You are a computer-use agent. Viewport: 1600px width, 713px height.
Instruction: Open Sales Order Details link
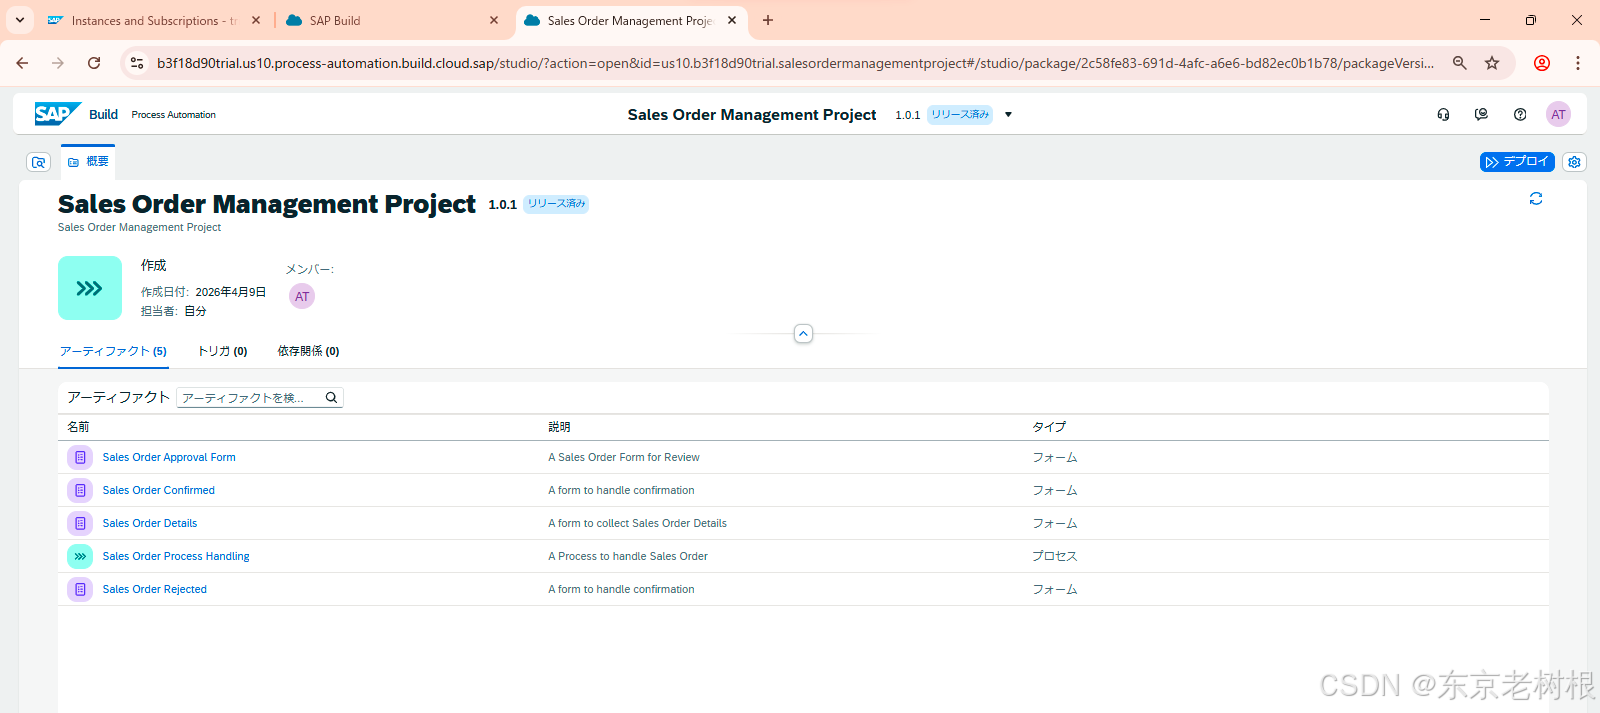point(150,523)
